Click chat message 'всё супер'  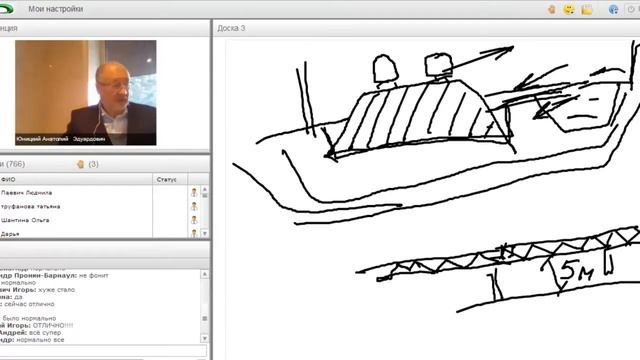(45, 333)
